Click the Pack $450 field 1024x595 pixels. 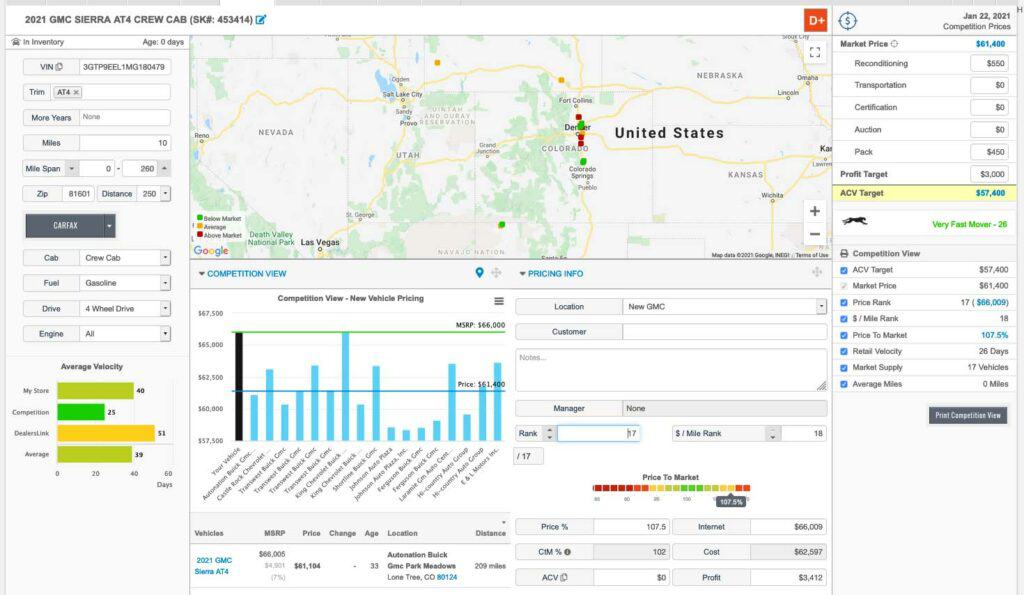(x=989, y=152)
